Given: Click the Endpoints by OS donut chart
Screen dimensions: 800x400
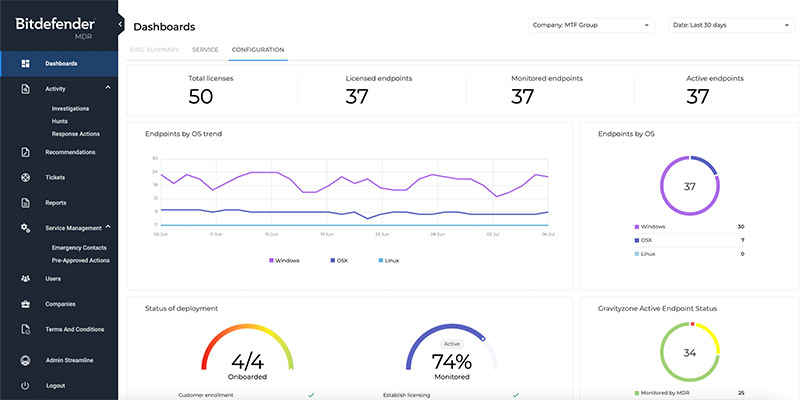Looking at the screenshot, I should [x=689, y=186].
